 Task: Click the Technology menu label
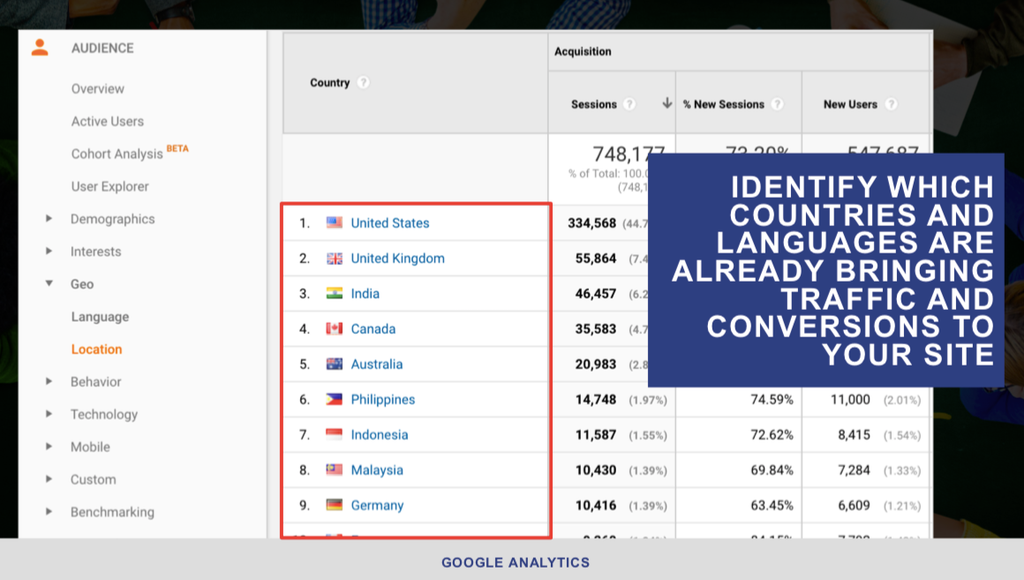tap(104, 415)
